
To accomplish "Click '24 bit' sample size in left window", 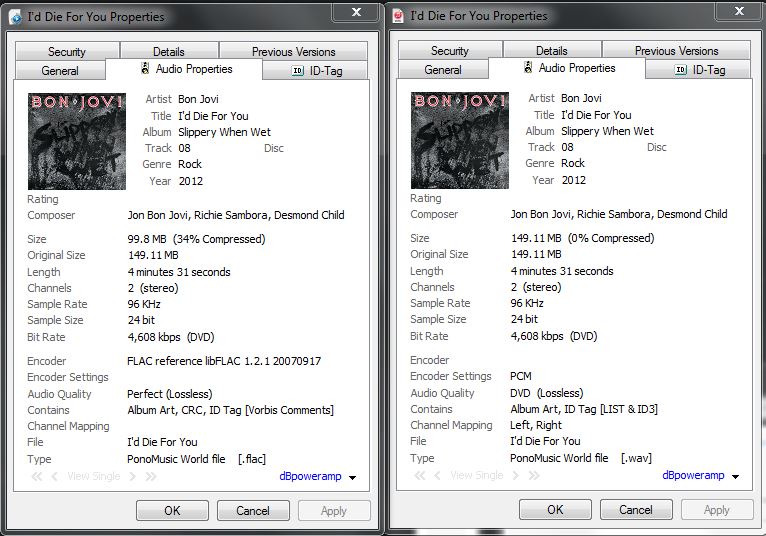I will 141,320.
